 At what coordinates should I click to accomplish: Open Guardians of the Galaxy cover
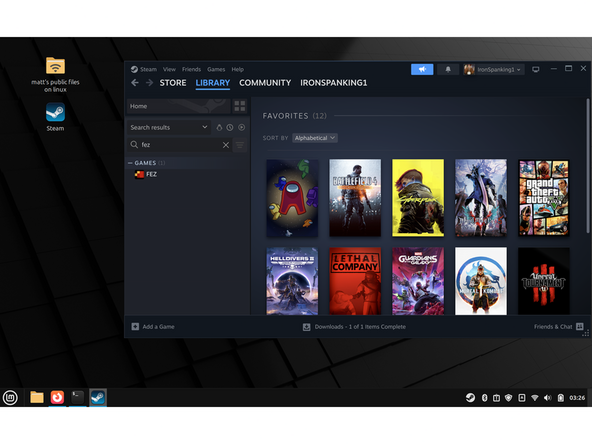(418, 281)
